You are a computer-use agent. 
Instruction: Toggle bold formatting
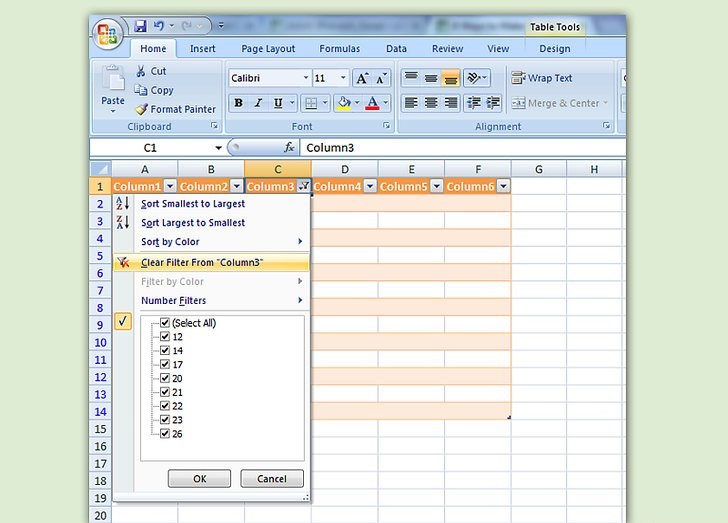click(x=238, y=103)
